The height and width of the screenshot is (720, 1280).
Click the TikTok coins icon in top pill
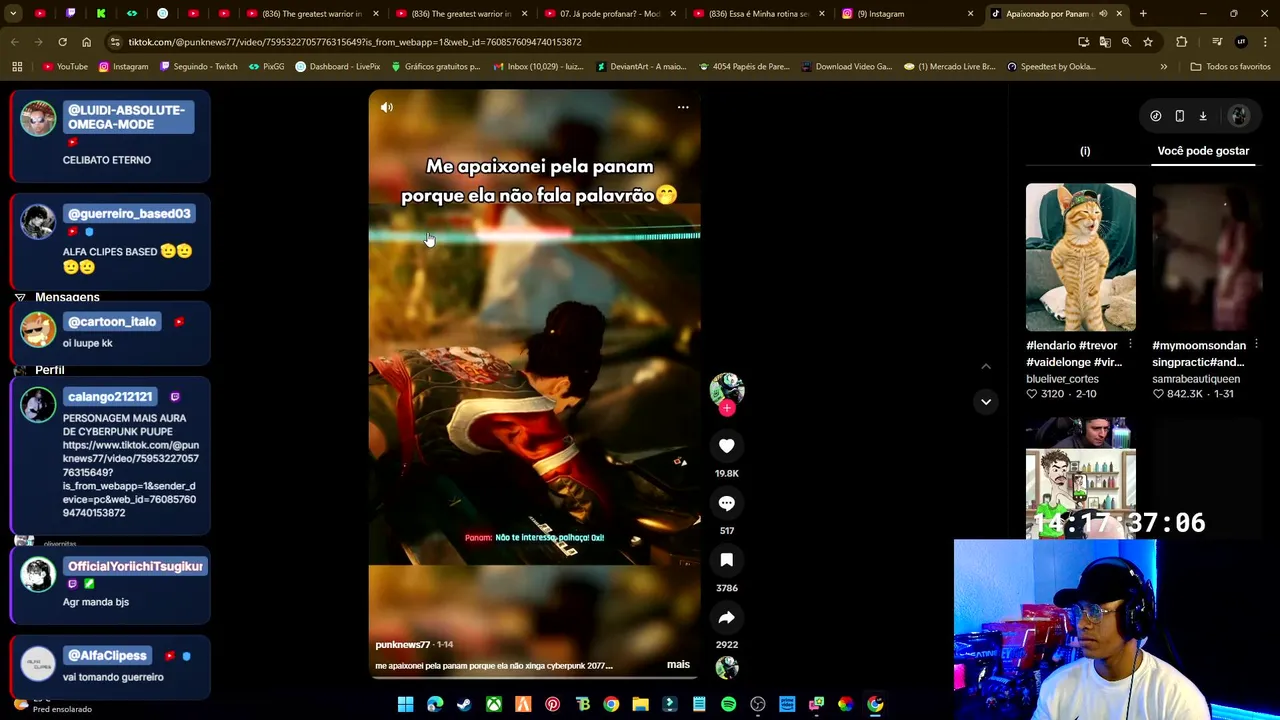[1155, 116]
